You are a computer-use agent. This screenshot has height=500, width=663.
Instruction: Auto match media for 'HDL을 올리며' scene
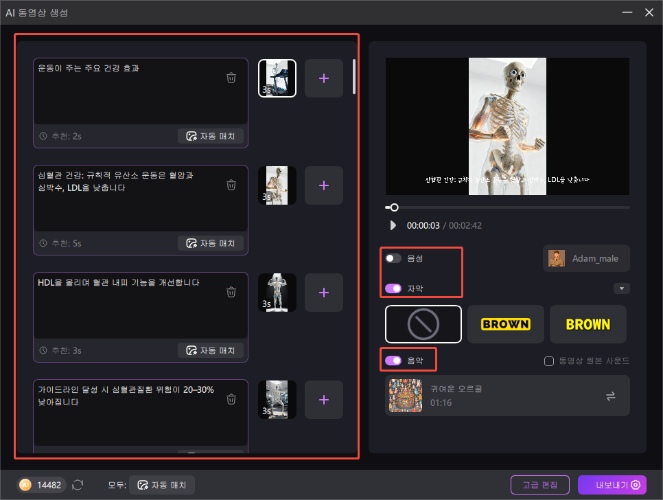211,350
